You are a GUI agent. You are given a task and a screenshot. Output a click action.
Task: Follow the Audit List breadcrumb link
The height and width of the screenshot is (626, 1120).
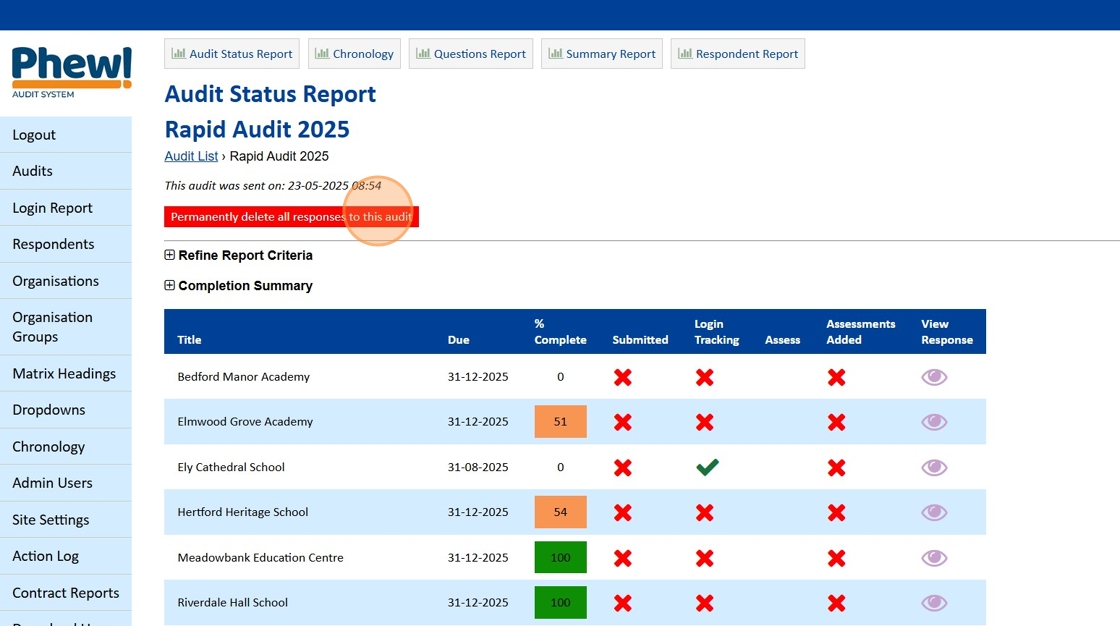[x=191, y=156]
